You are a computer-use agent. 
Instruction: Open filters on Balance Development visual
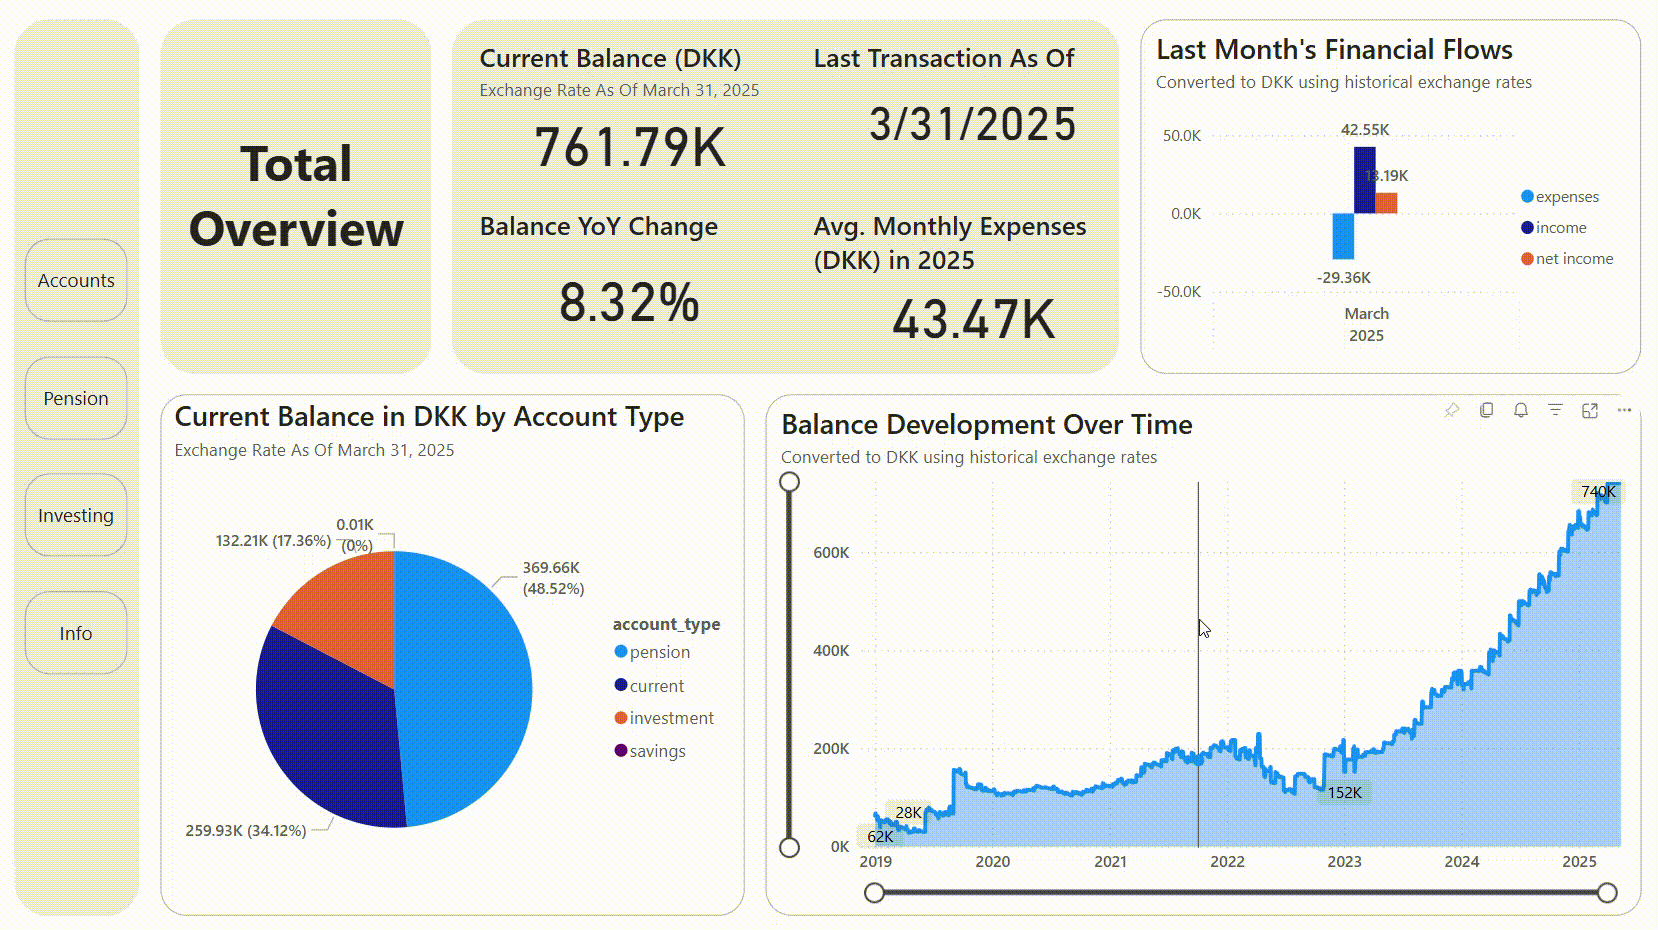[1555, 410]
